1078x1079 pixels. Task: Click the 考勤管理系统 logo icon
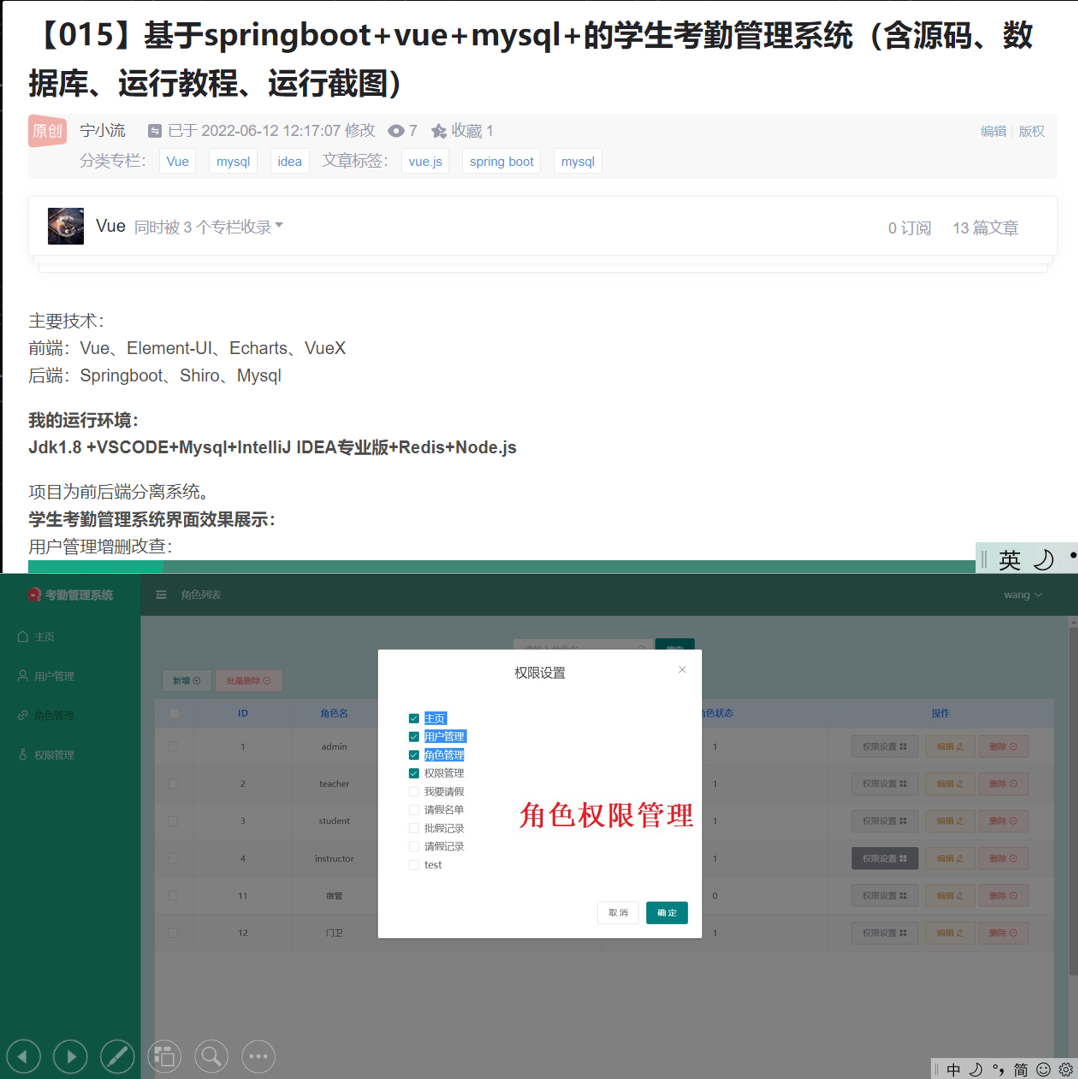[x=33, y=596]
